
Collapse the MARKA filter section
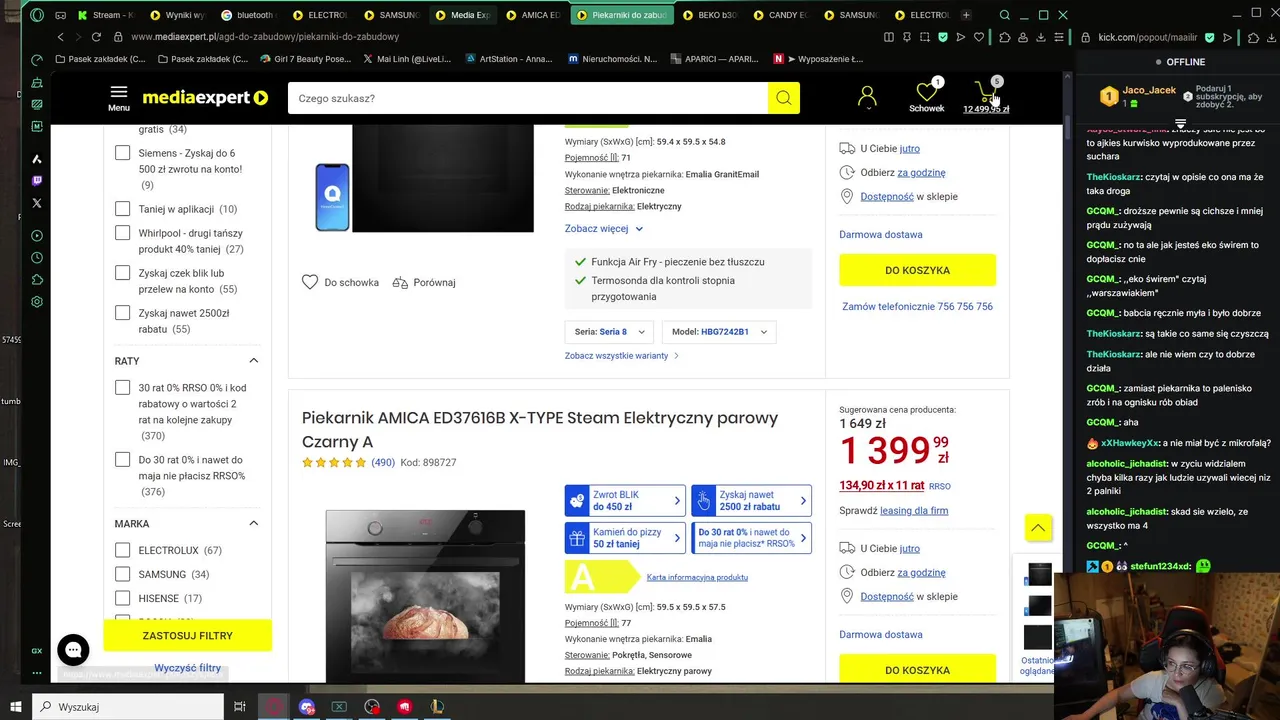(x=253, y=523)
